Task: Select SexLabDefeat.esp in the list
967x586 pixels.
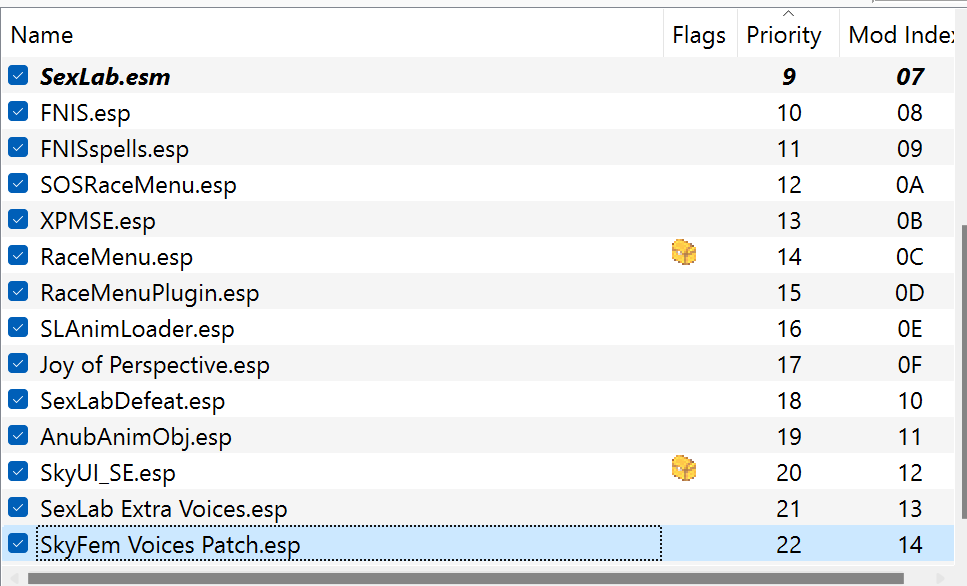Action: (133, 401)
